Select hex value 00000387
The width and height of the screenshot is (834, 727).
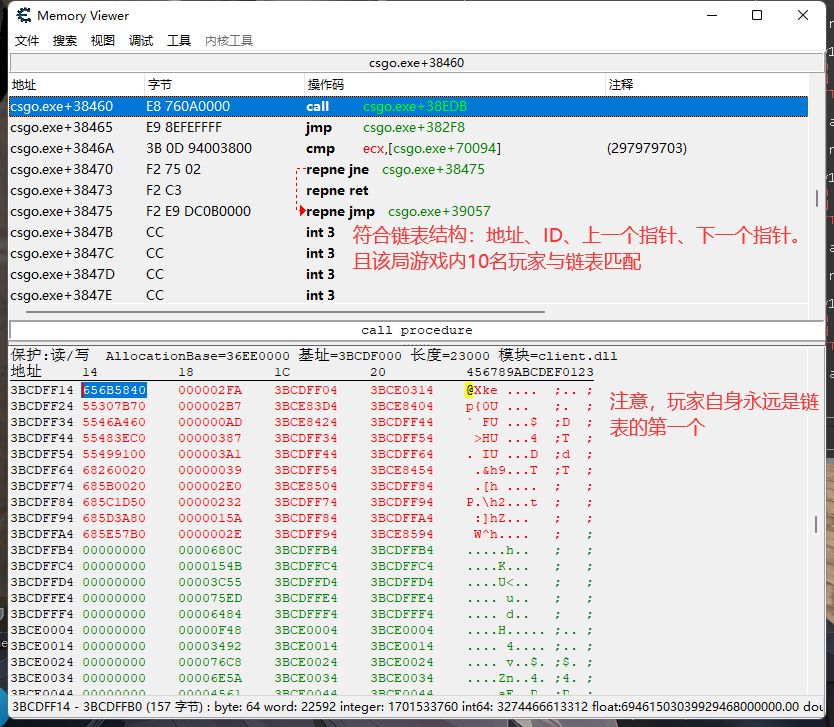[210, 438]
